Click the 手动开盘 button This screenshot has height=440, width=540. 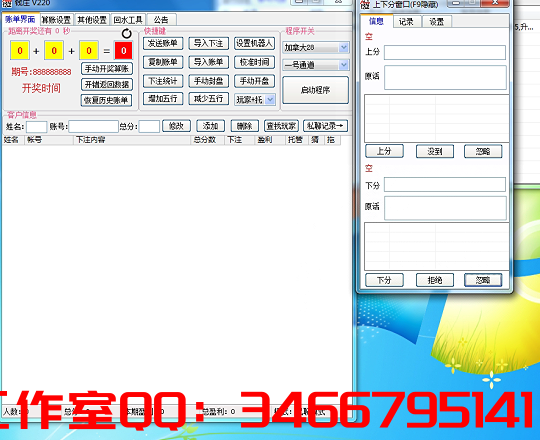point(254,81)
